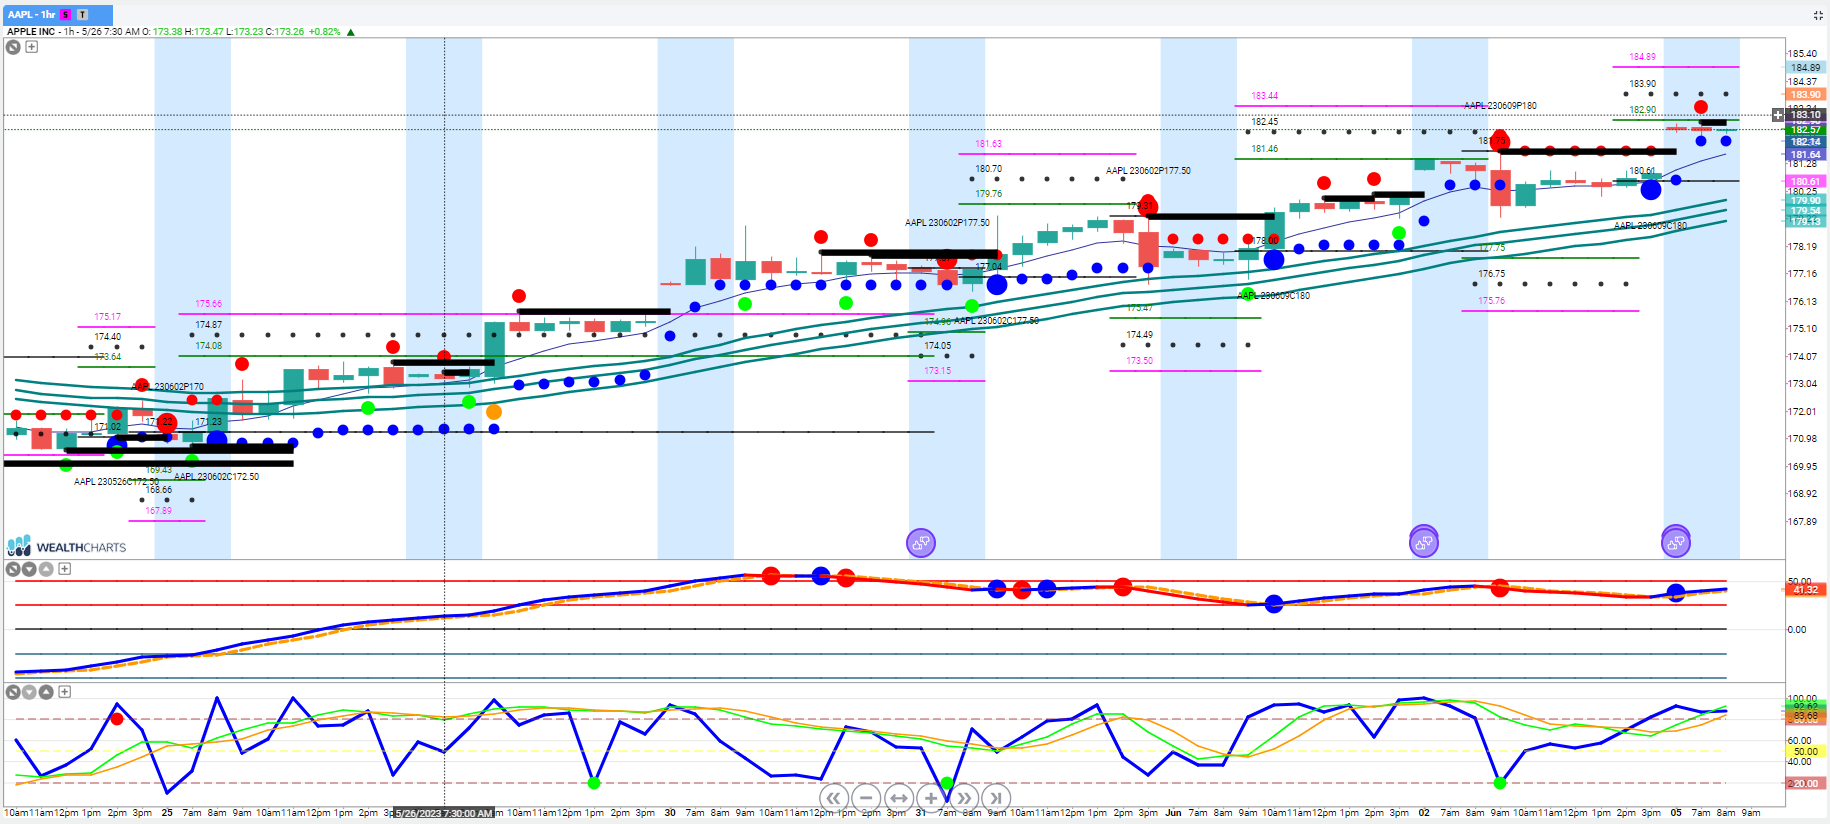
Task: Click the orange 183.90 price label on the axis
Action: pos(1805,95)
